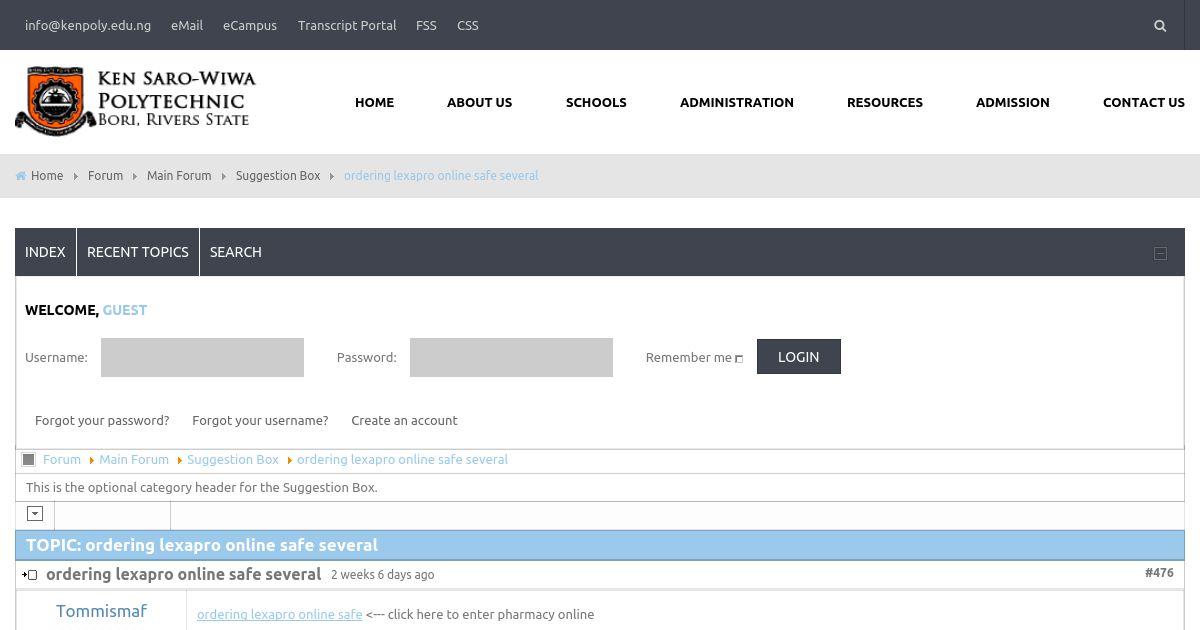Open the CSS top bar link

pos(468,25)
